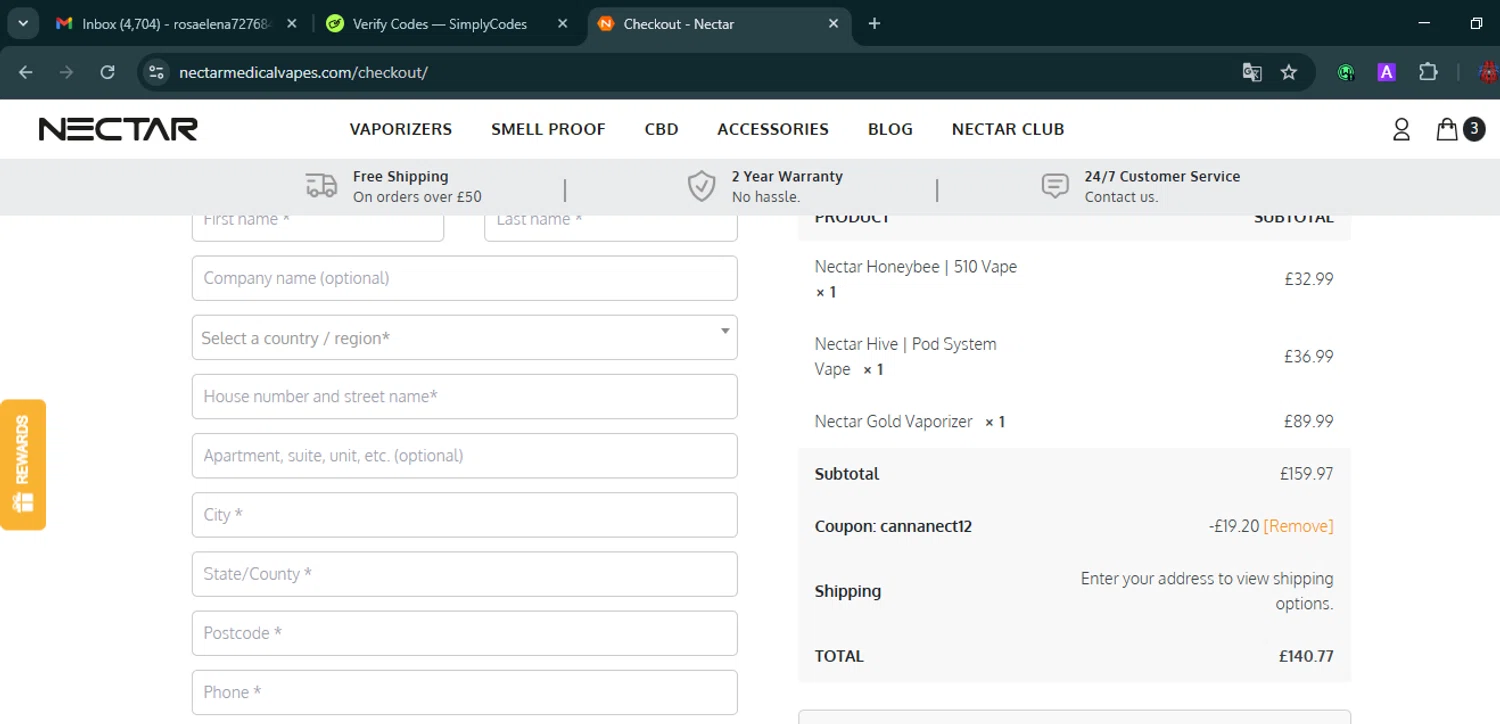Go forward to the next page
Image resolution: width=1500 pixels, height=724 pixels.
[67, 72]
